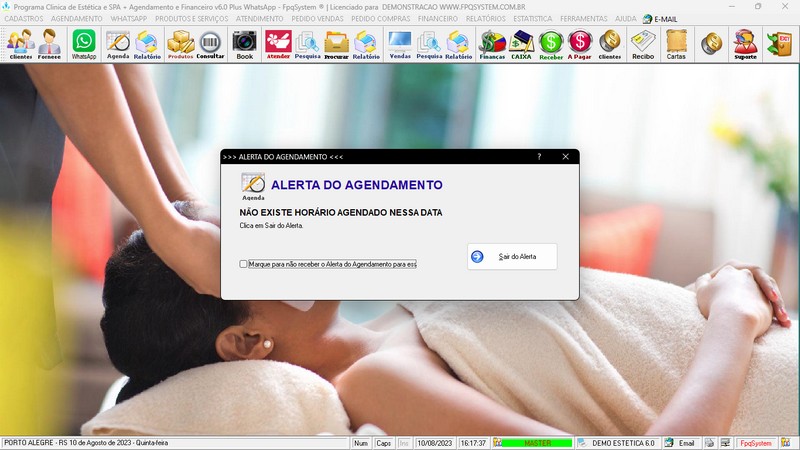The image size is (800, 450).
Task: Open the Clientes registration icon
Action: pos(21,44)
